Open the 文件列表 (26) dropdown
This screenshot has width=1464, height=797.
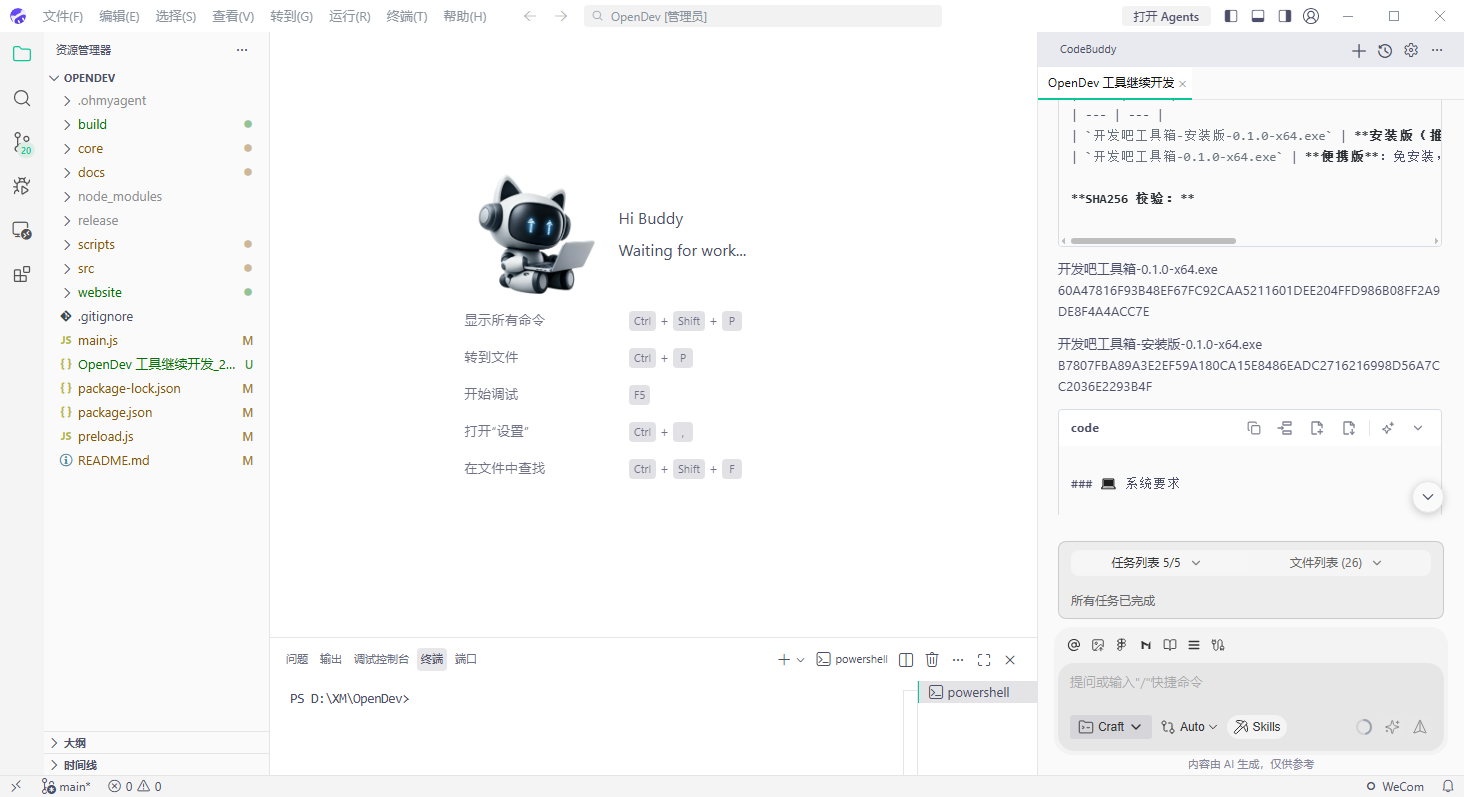[1336, 563]
